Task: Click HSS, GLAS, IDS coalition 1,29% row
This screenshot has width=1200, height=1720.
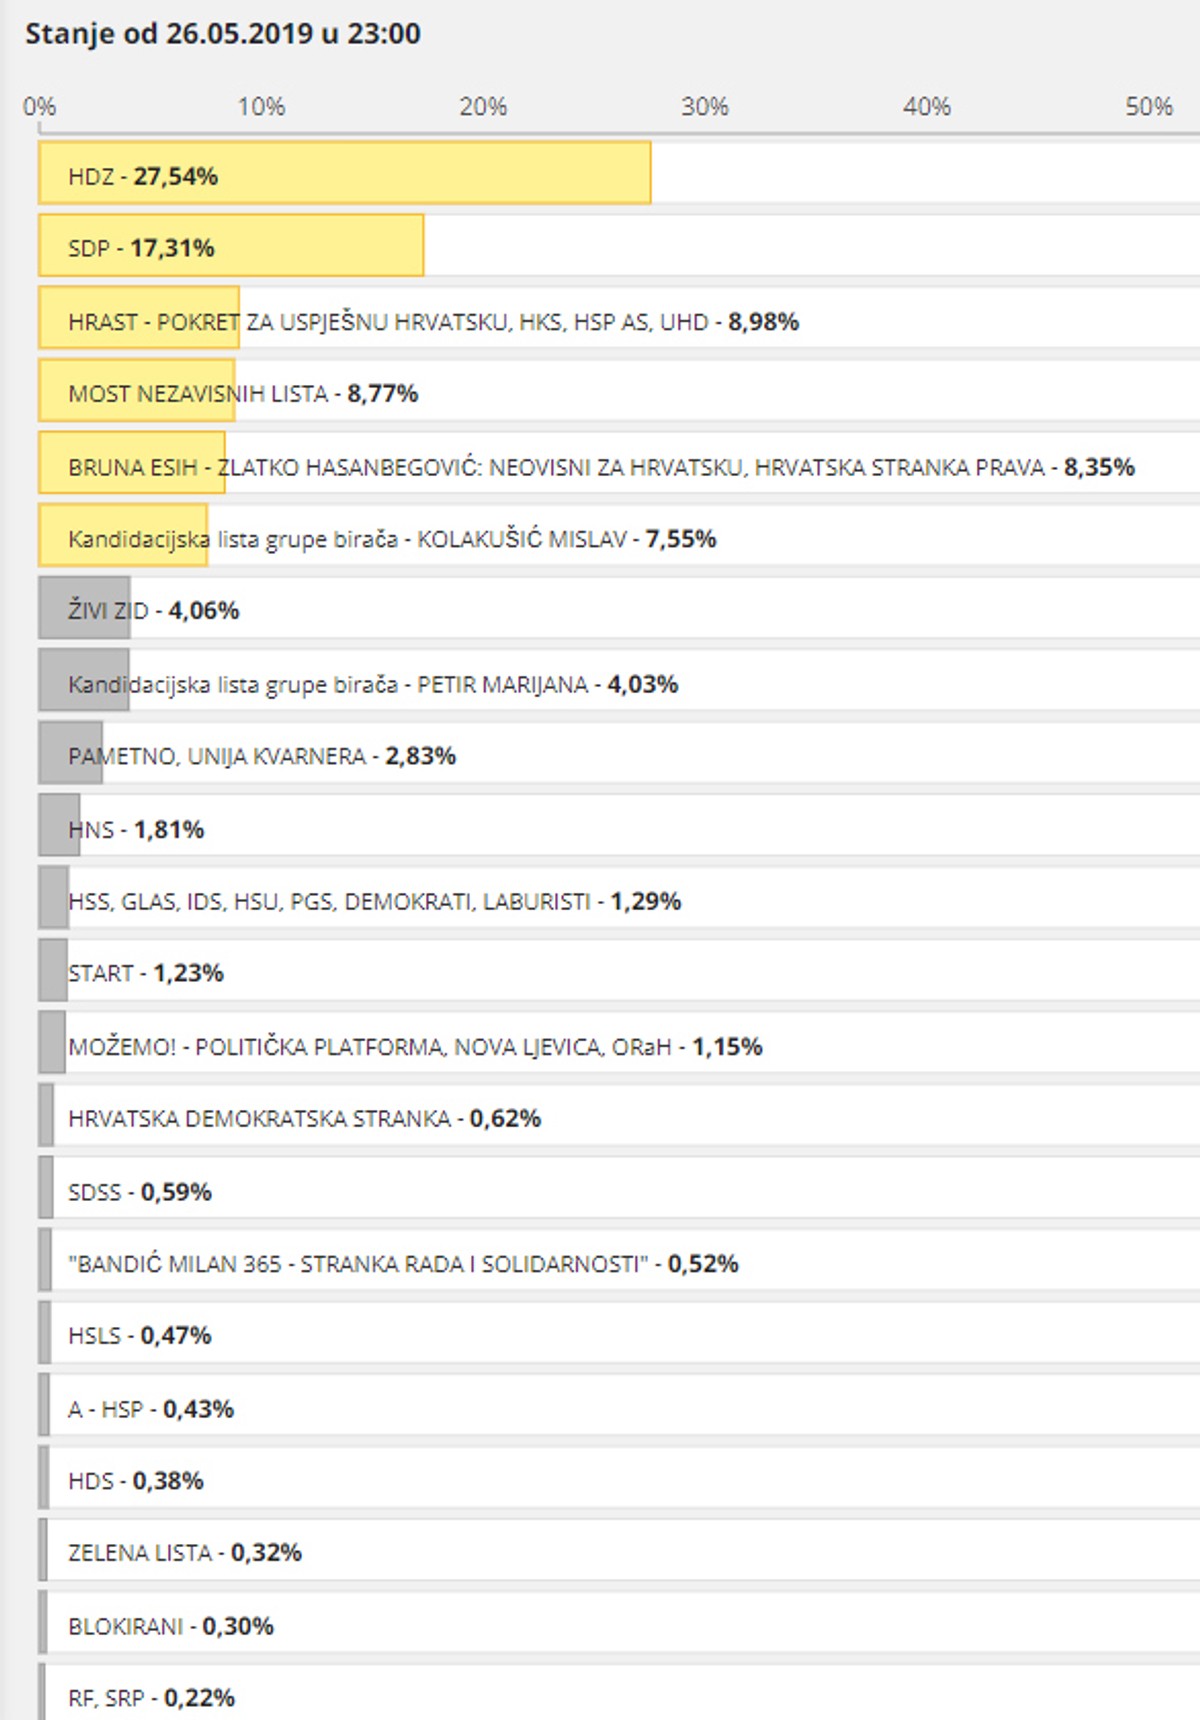Action: [x=374, y=901]
